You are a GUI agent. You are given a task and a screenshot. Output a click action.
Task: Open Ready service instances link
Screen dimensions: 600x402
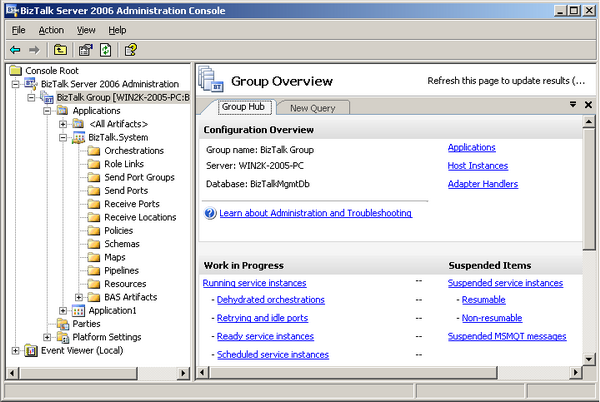[265, 337]
